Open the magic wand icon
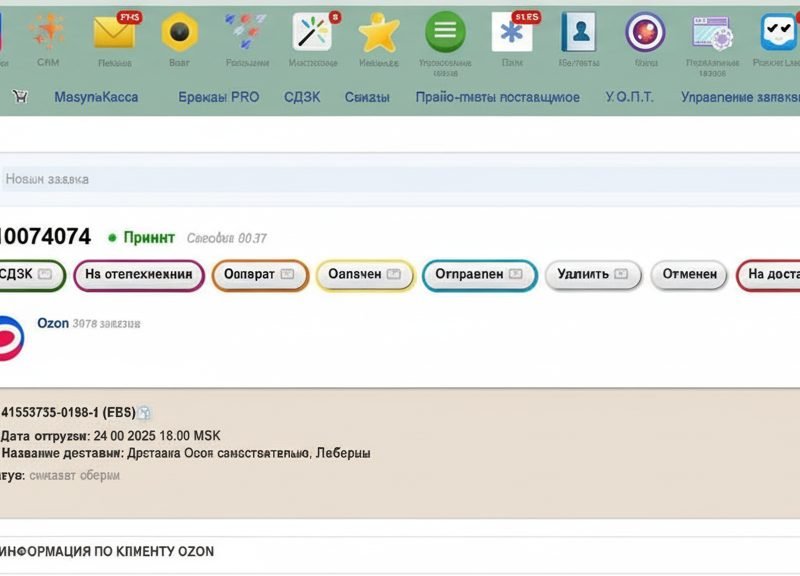The image size is (800, 576). pyautogui.click(x=312, y=32)
